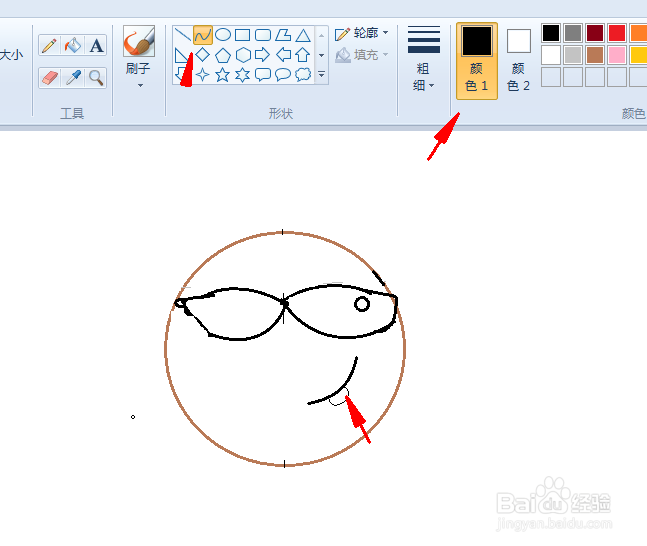This screenshot has width=647, height=546.
Task: Select the Pencil tool
Action: [x=50, y=45]
